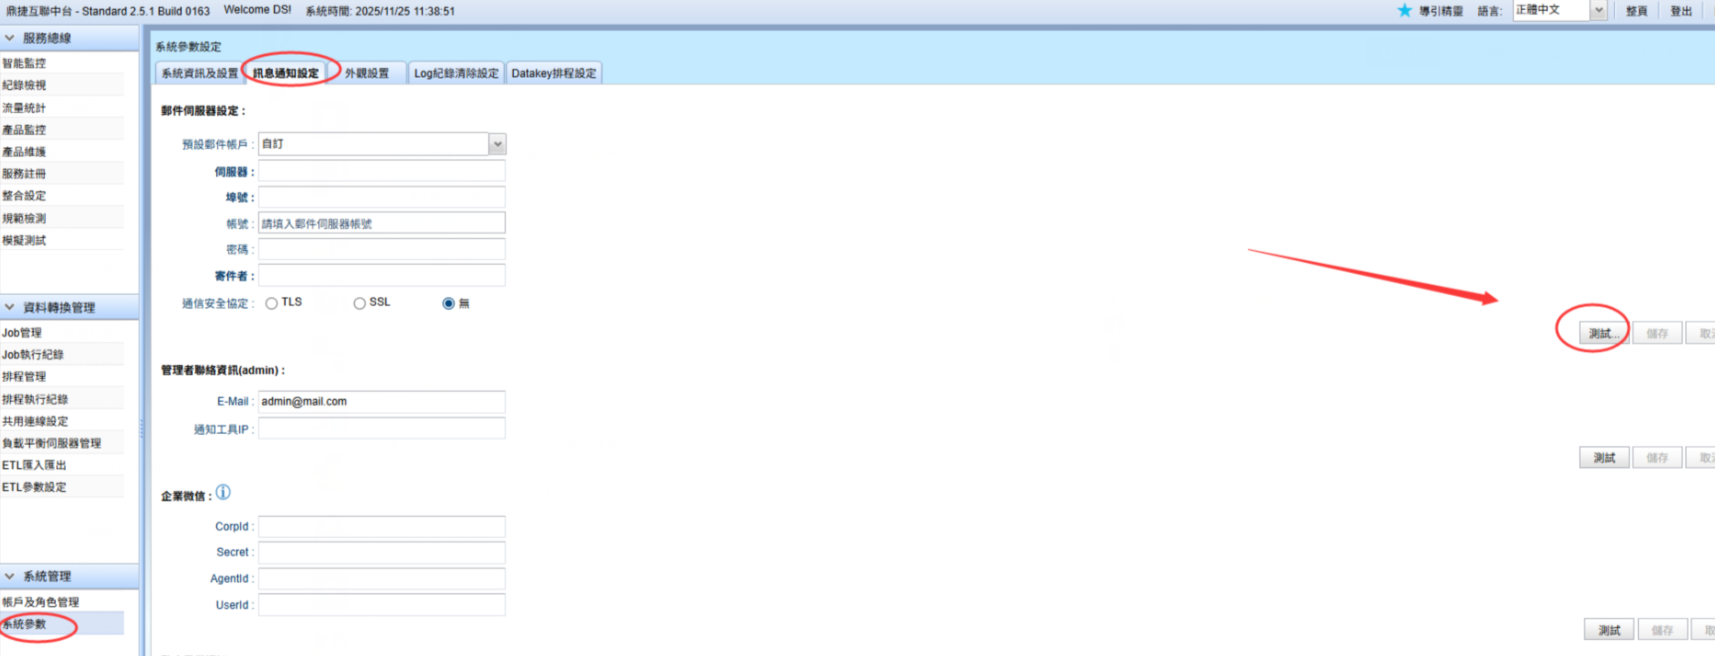The image size is (1715, 656).
Task: Collapse the 服務總線 sidebar section
Action: coord(10,38)
